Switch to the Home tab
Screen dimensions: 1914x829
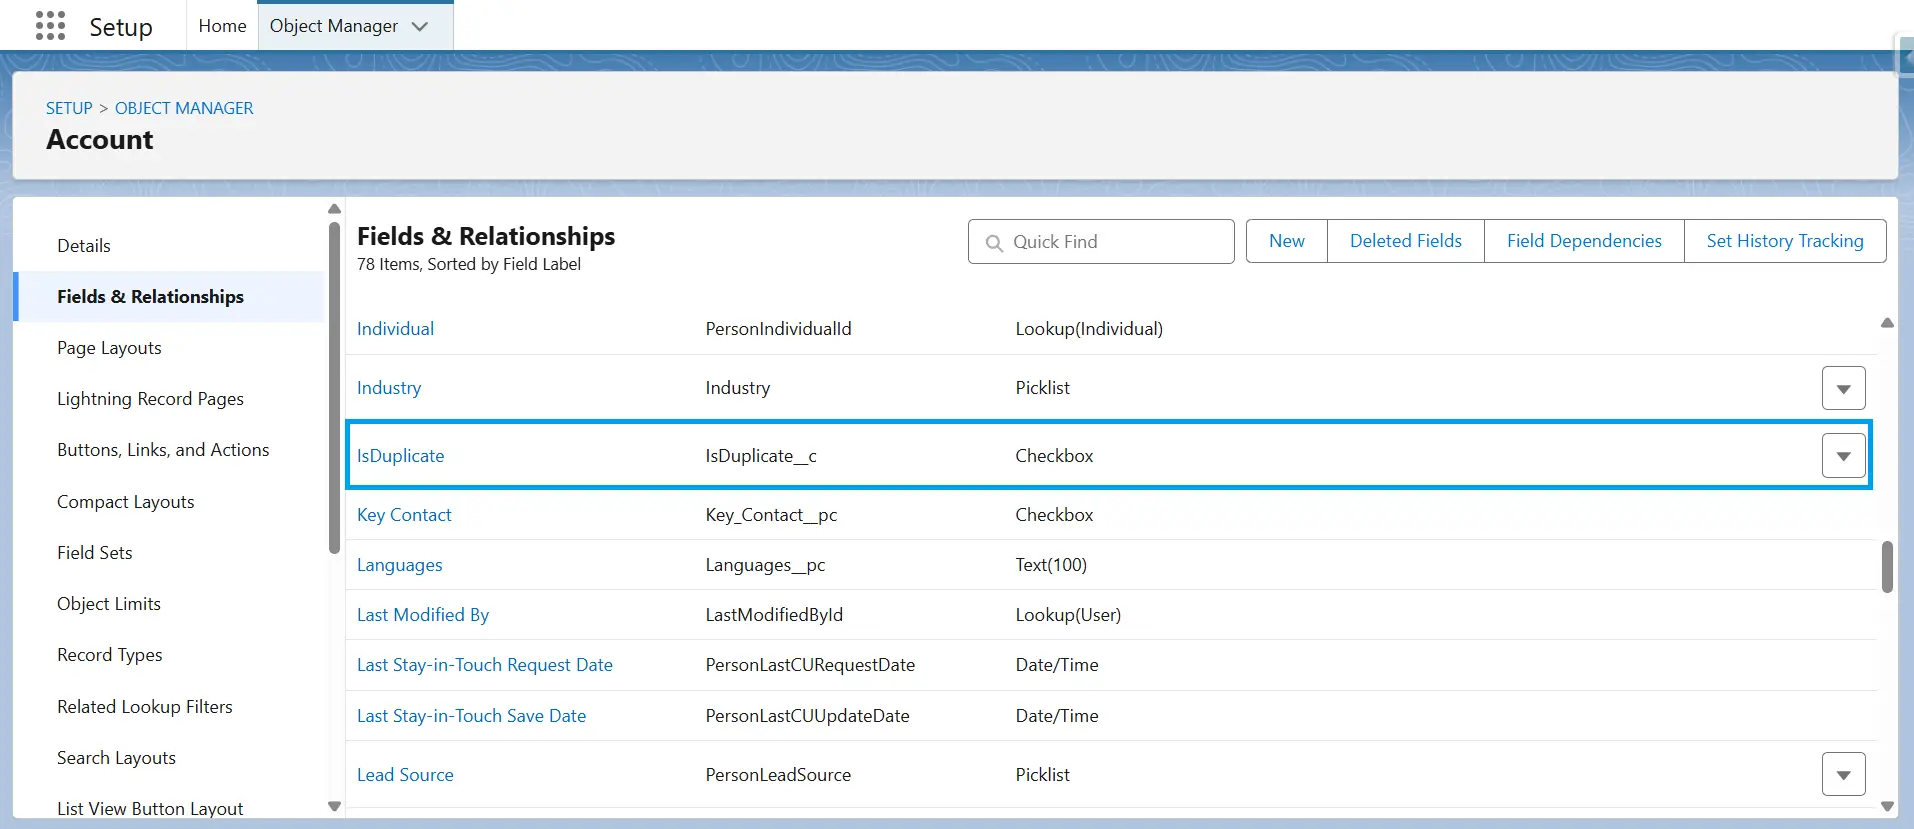pyautogui.click(x=222, y=26)
